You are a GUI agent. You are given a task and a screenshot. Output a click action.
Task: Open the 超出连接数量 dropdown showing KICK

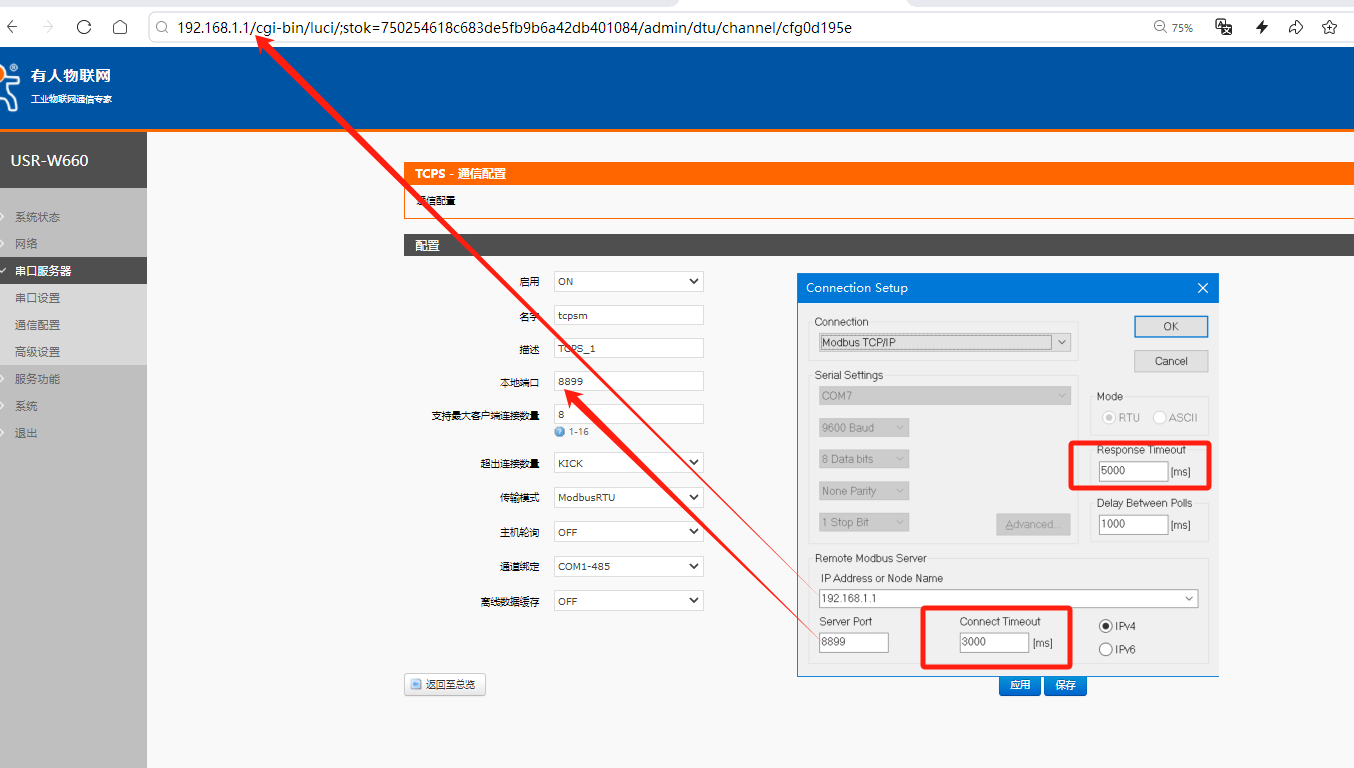click(x=629, y=463)
